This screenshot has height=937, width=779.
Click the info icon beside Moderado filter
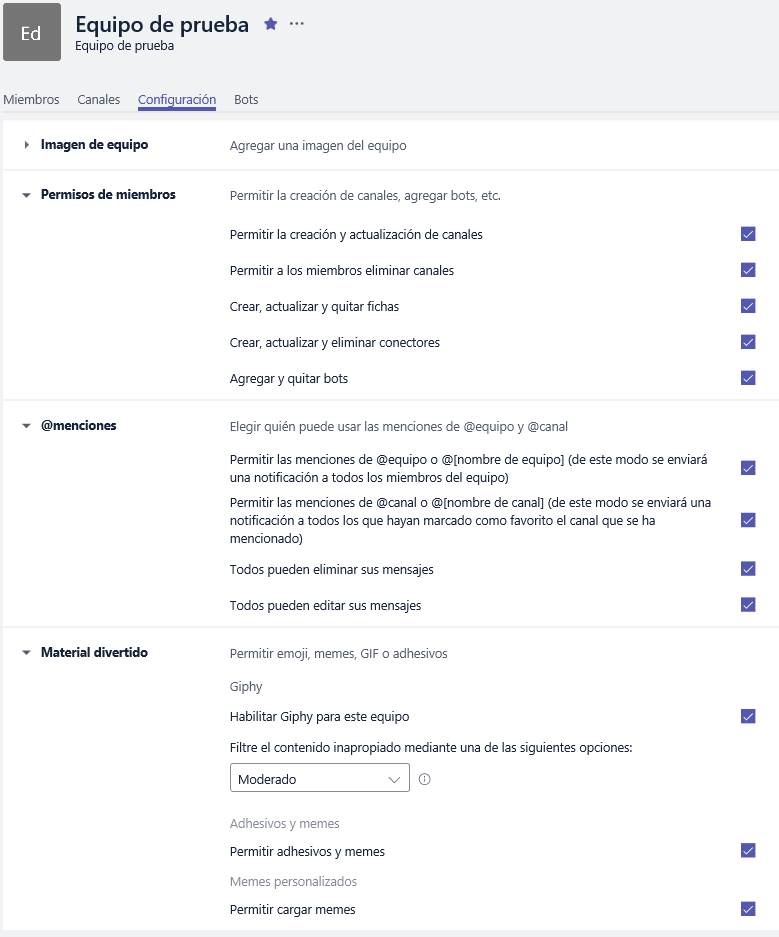(x=425, y=779)
